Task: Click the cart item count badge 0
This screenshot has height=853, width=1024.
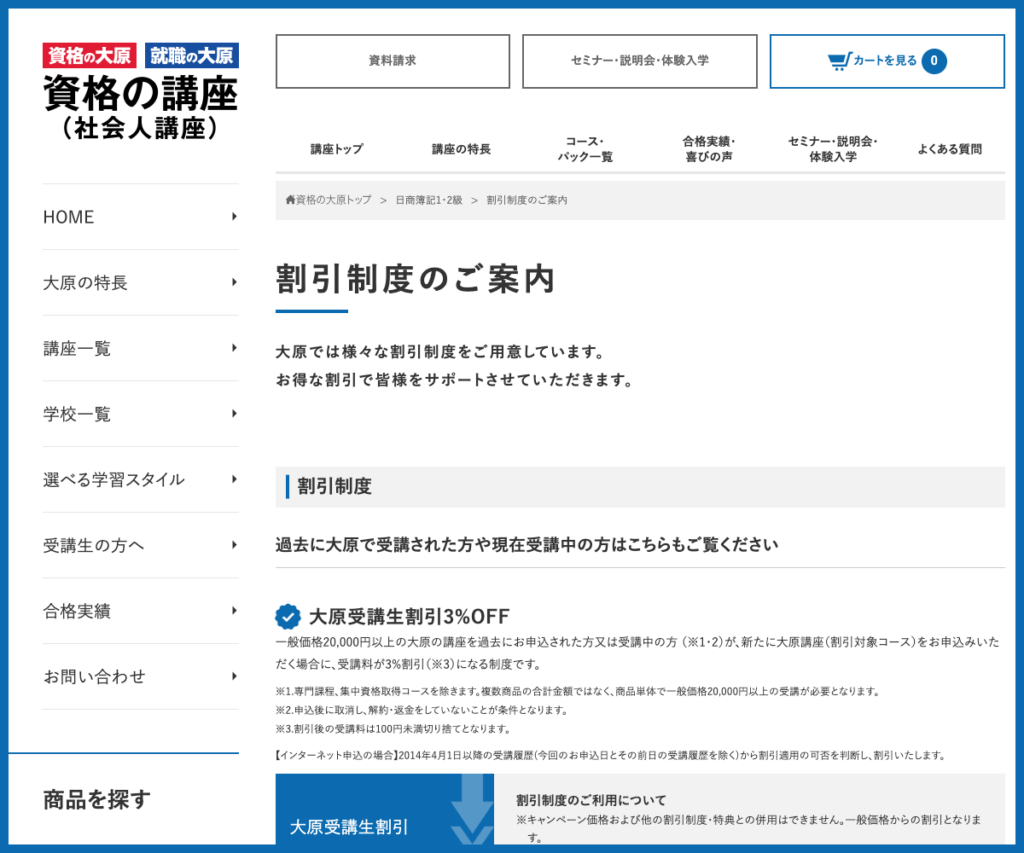Action: tap(934, 61)
